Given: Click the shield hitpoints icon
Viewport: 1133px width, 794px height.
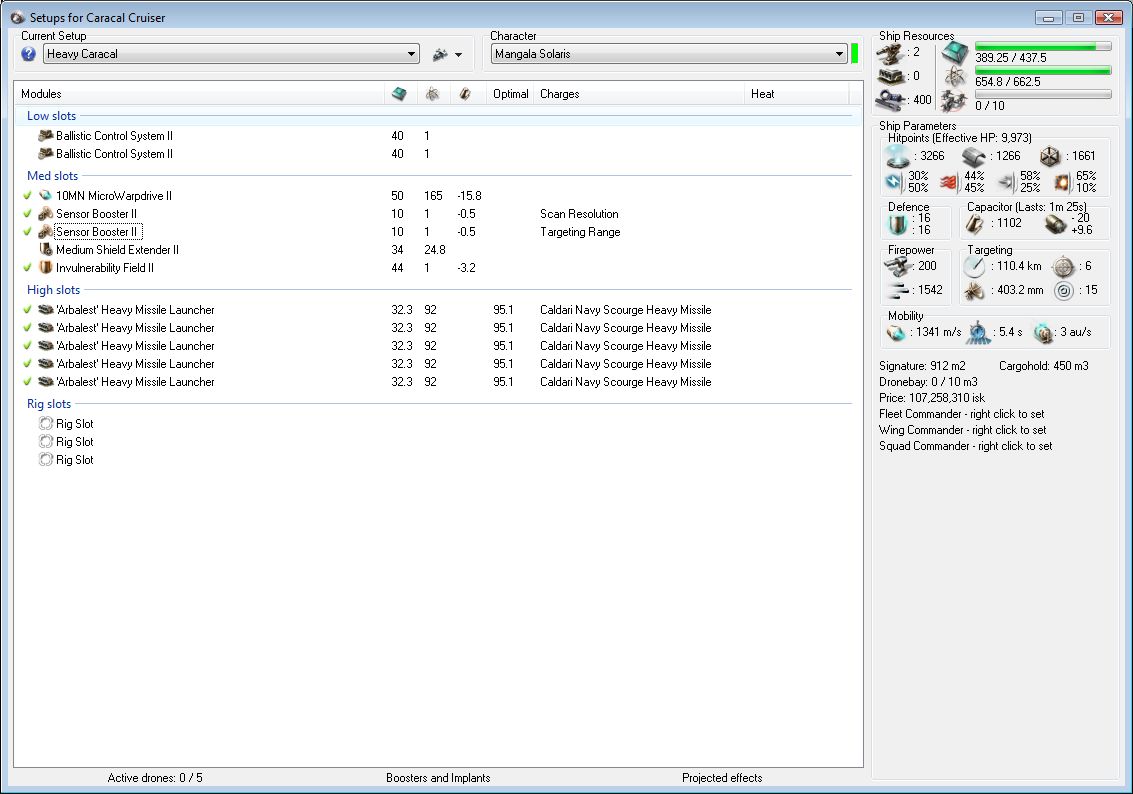Looking at the screenshot, I should coord(897,156).
